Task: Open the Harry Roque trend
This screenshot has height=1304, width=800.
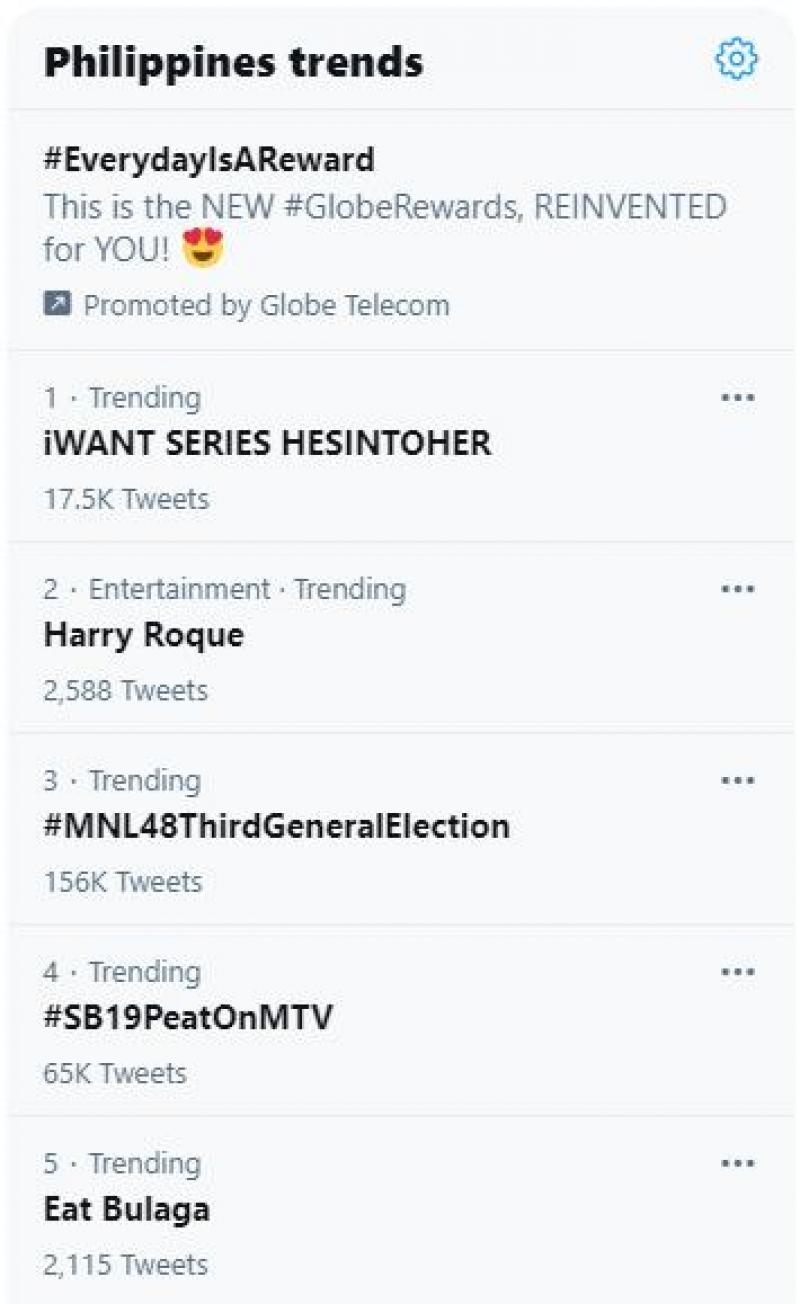Action: [144, 635]
